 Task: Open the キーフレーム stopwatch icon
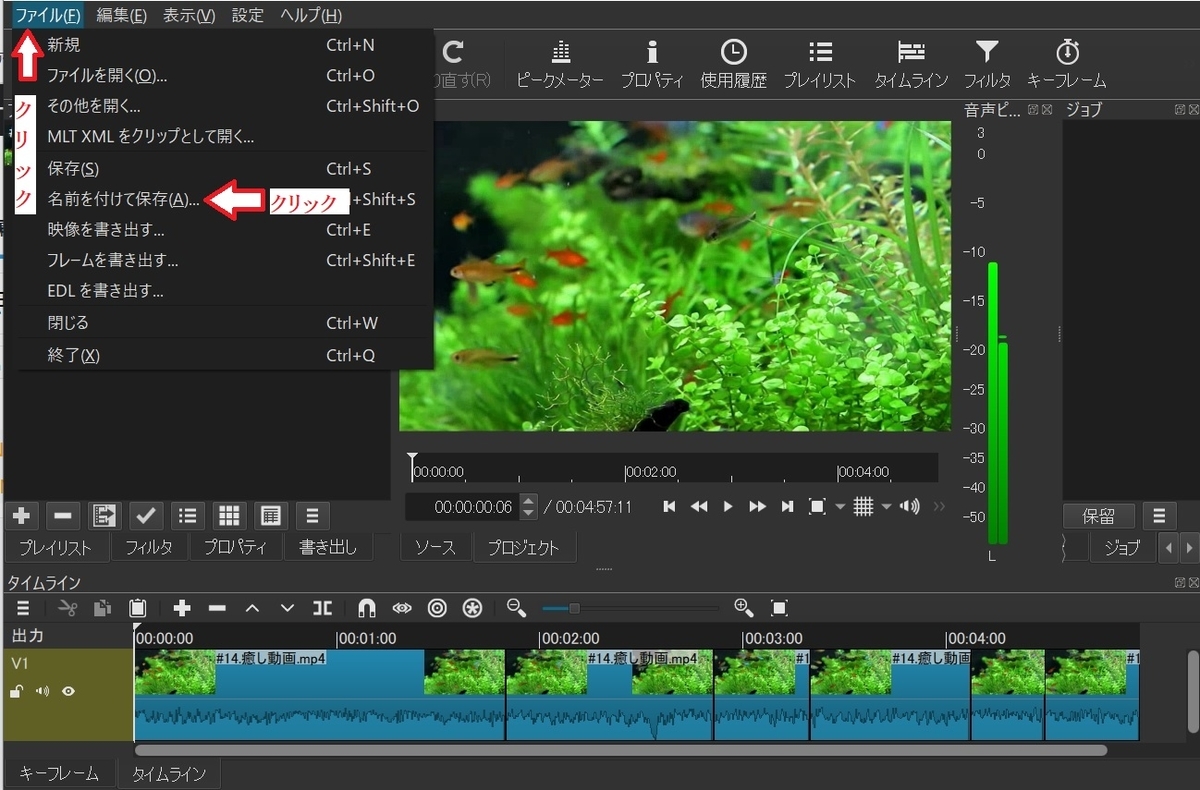click(1067, 65)
